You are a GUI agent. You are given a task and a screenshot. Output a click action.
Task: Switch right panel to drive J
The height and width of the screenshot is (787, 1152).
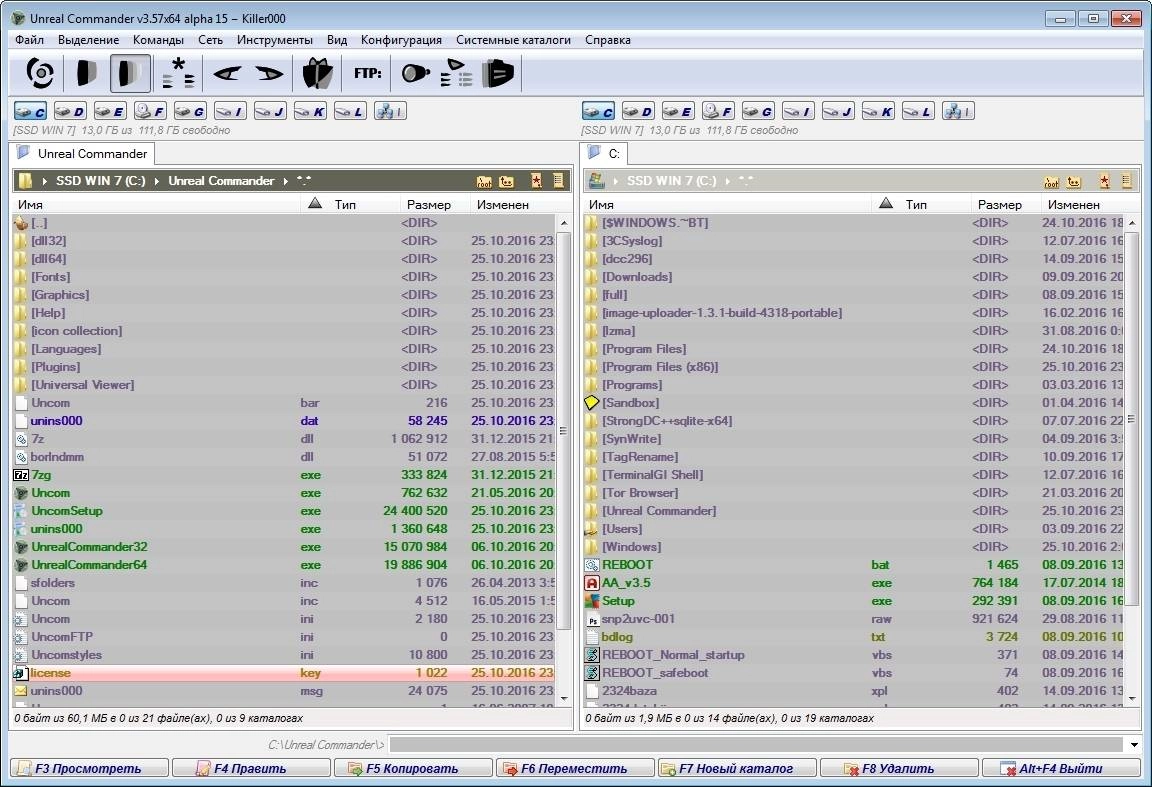point(838,111)
